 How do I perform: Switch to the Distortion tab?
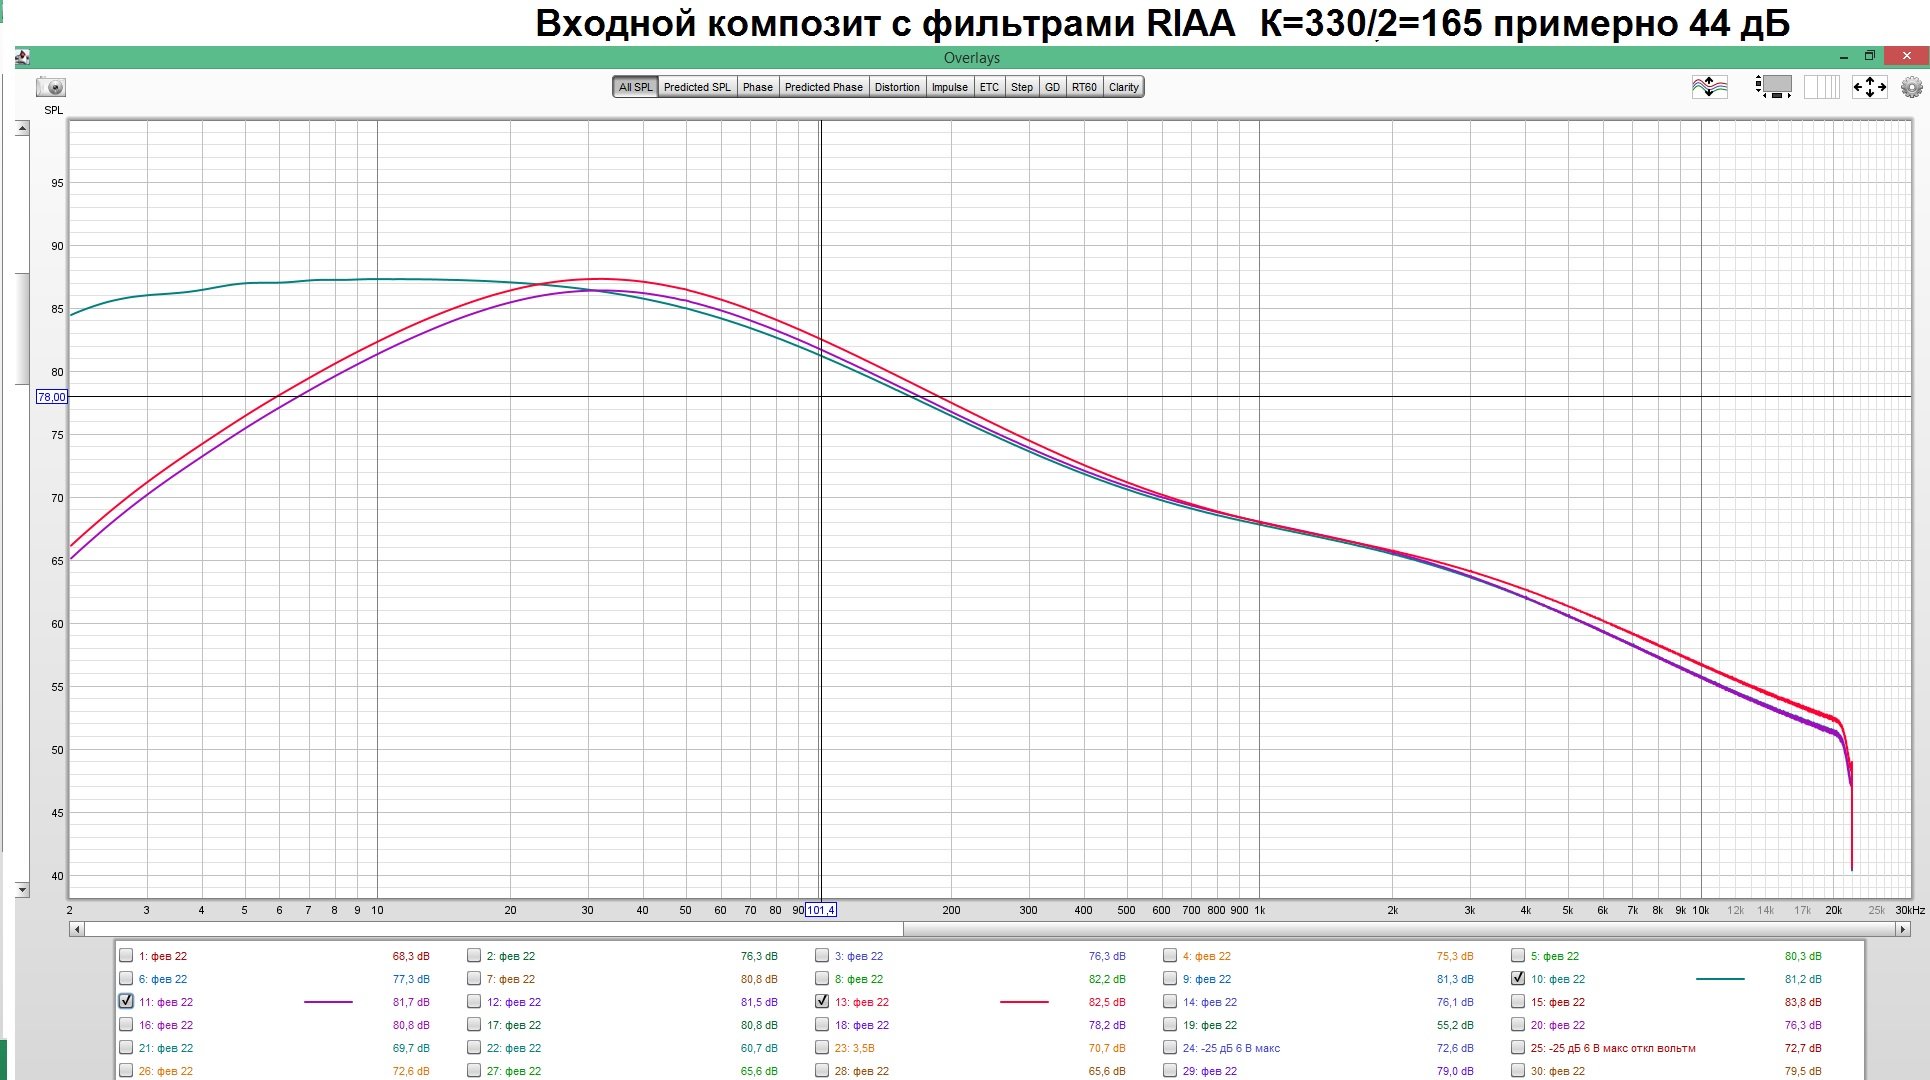(x=896, y=87)
